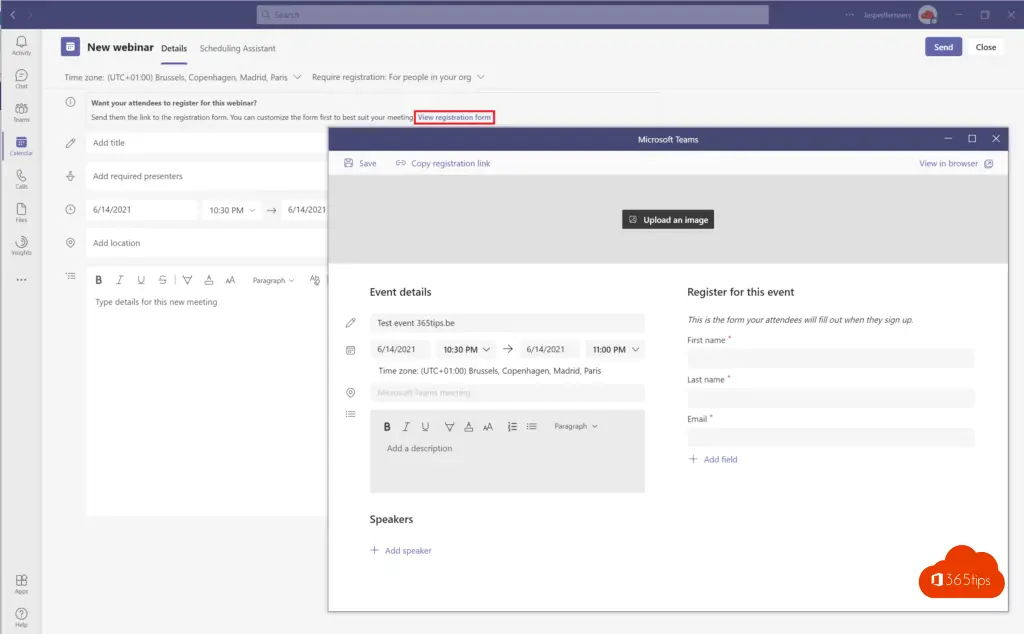Open Activity in the Teams sidebar
This screenshot has height=634, width=1024.
coord(21,45)
